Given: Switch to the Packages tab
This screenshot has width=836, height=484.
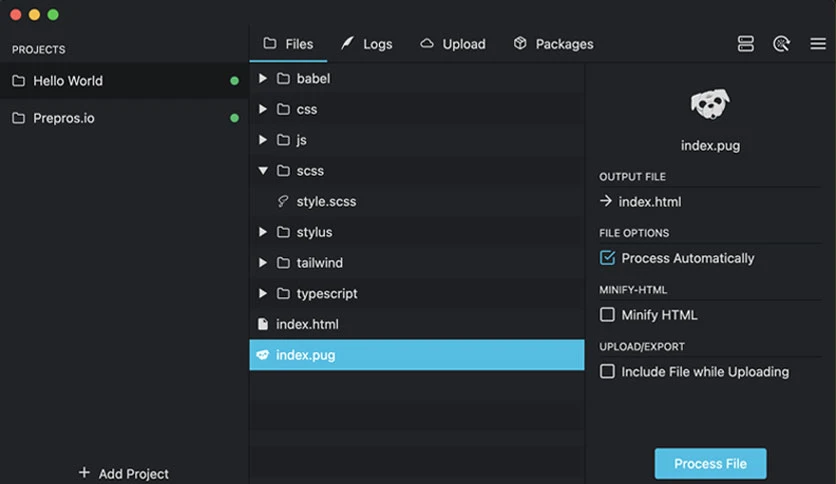Looking at the screenshot, I should (x=553, y=44).
